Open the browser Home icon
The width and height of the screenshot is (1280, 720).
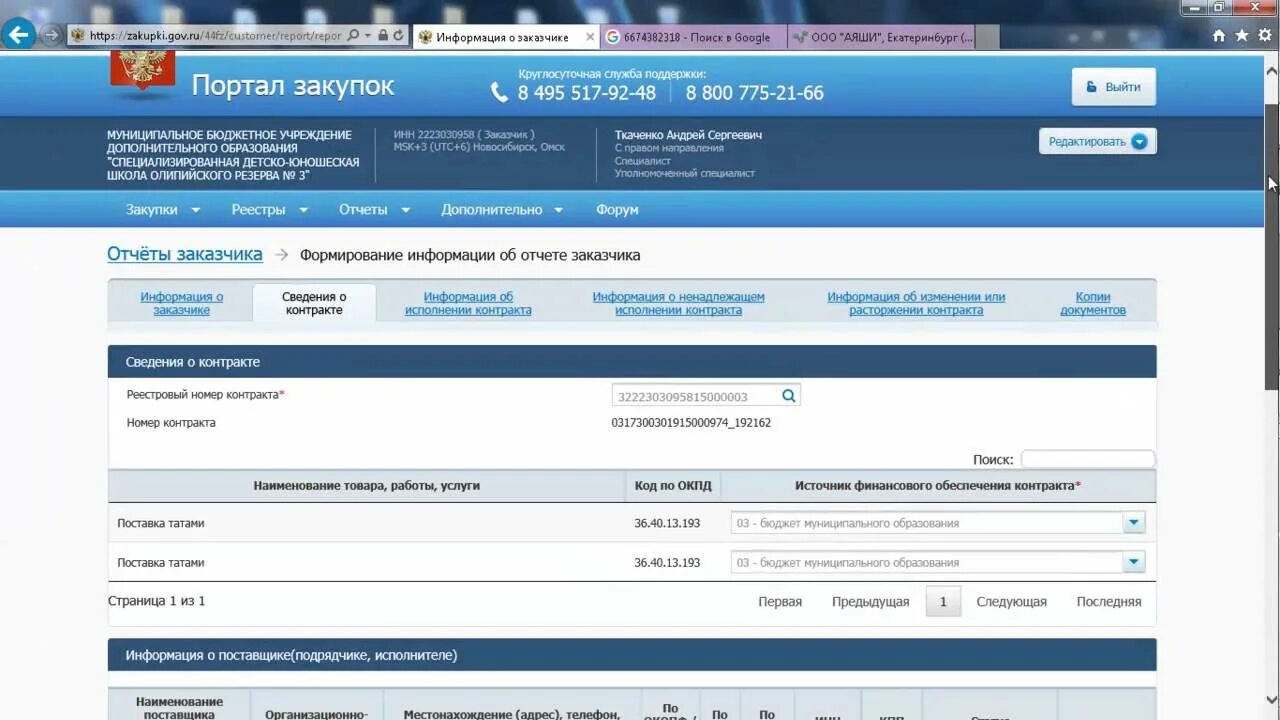click(1218, 36)
